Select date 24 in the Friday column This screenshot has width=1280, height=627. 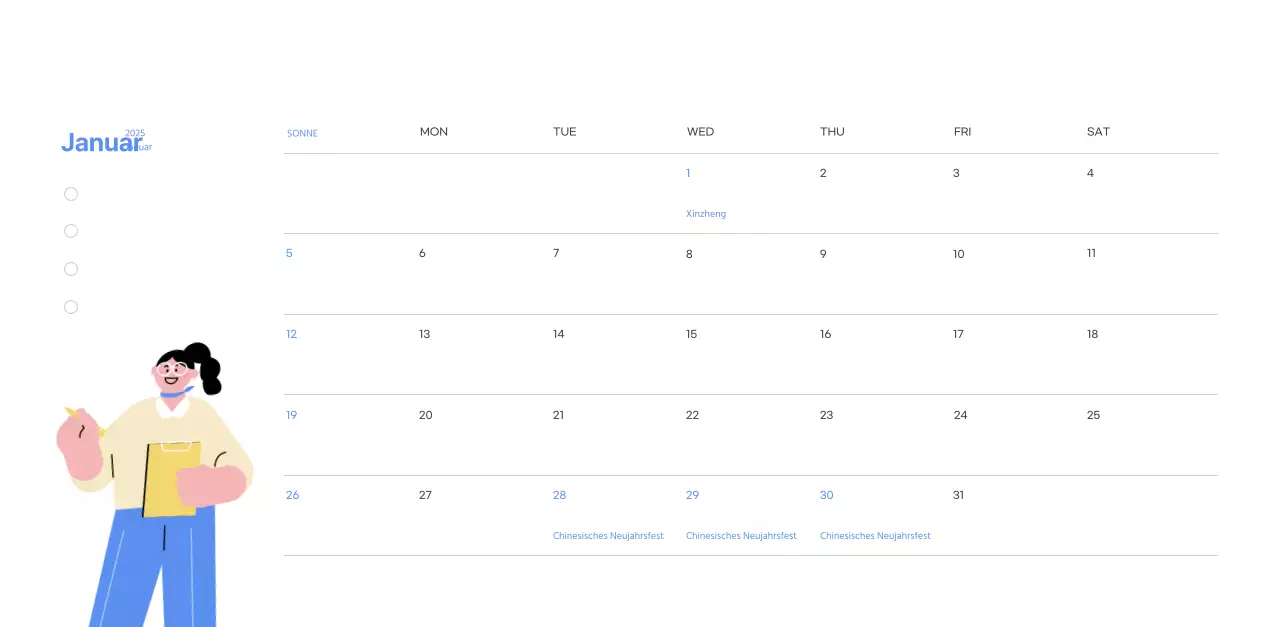click(x=960, y=415)
